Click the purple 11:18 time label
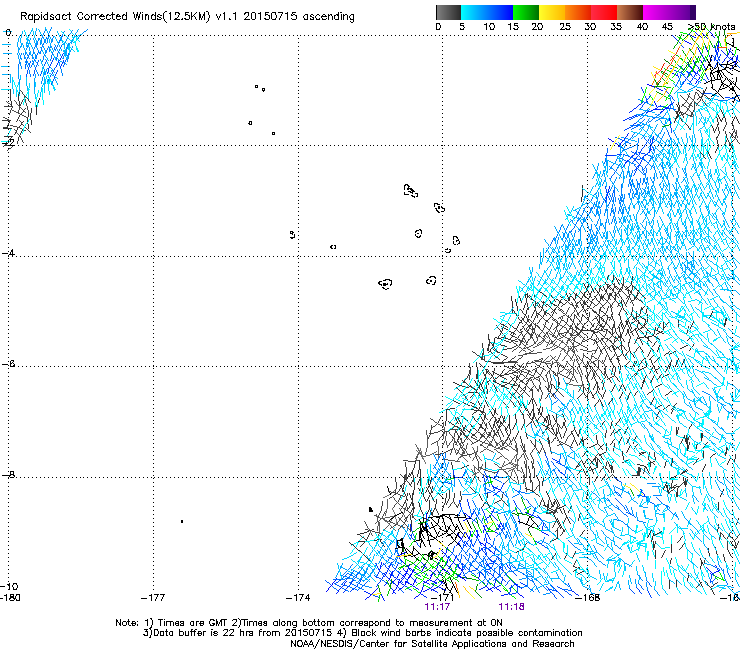This screenshot has height=650, width=740. (512, 607)
